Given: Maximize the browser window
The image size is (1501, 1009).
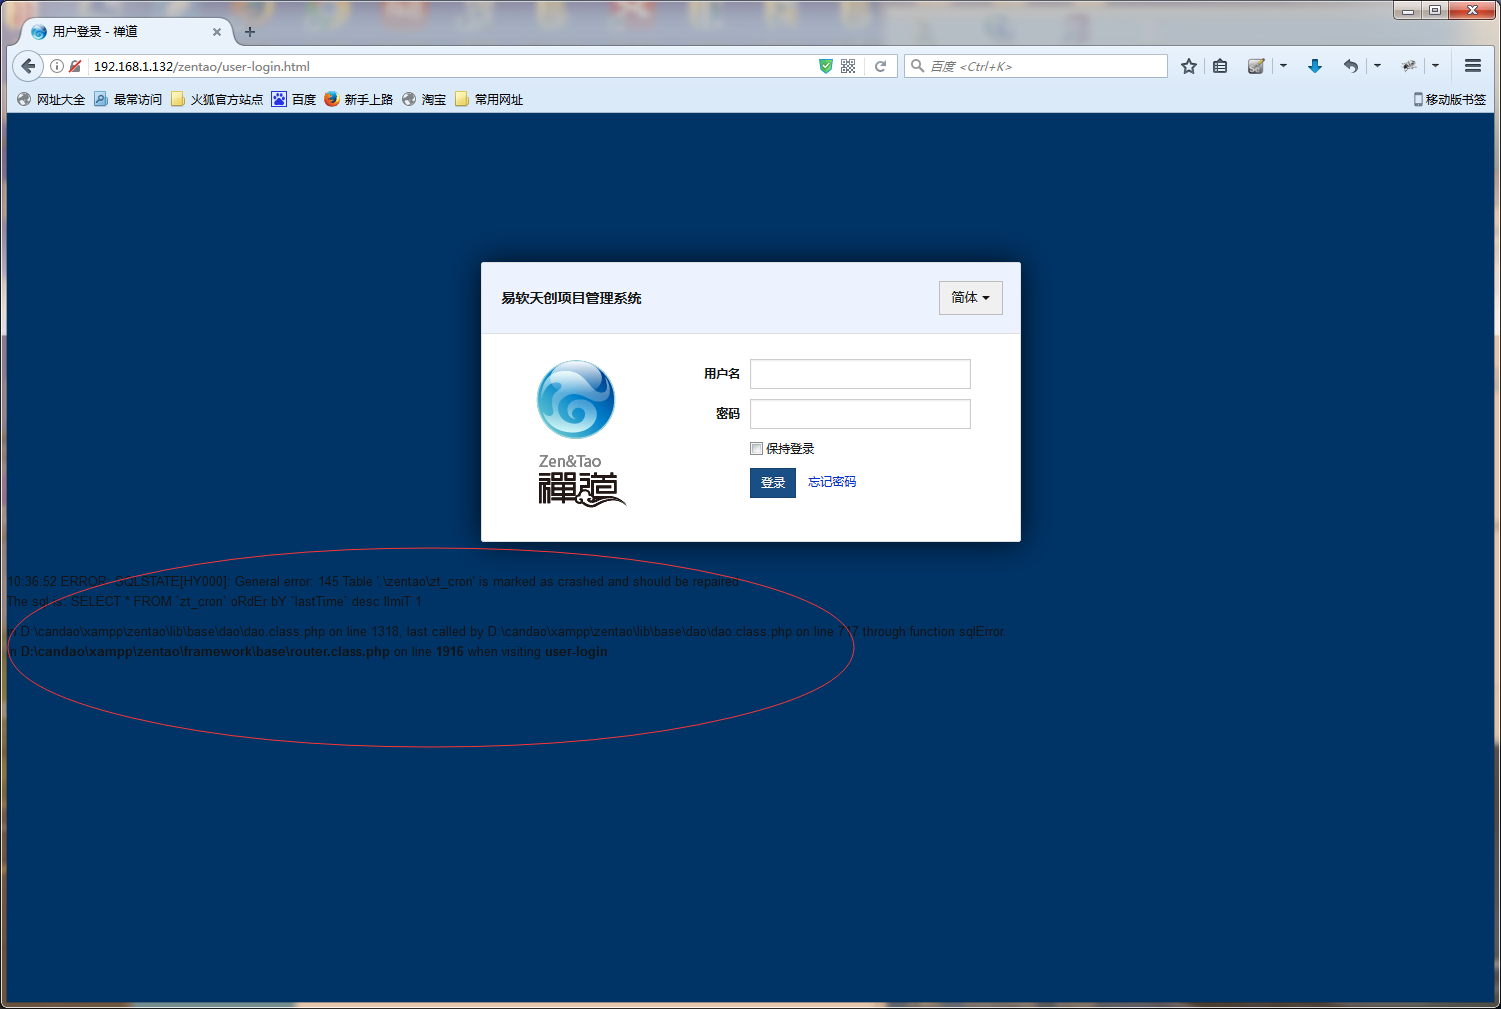Looking at the screenshot, I should [x=1435, y=10].
